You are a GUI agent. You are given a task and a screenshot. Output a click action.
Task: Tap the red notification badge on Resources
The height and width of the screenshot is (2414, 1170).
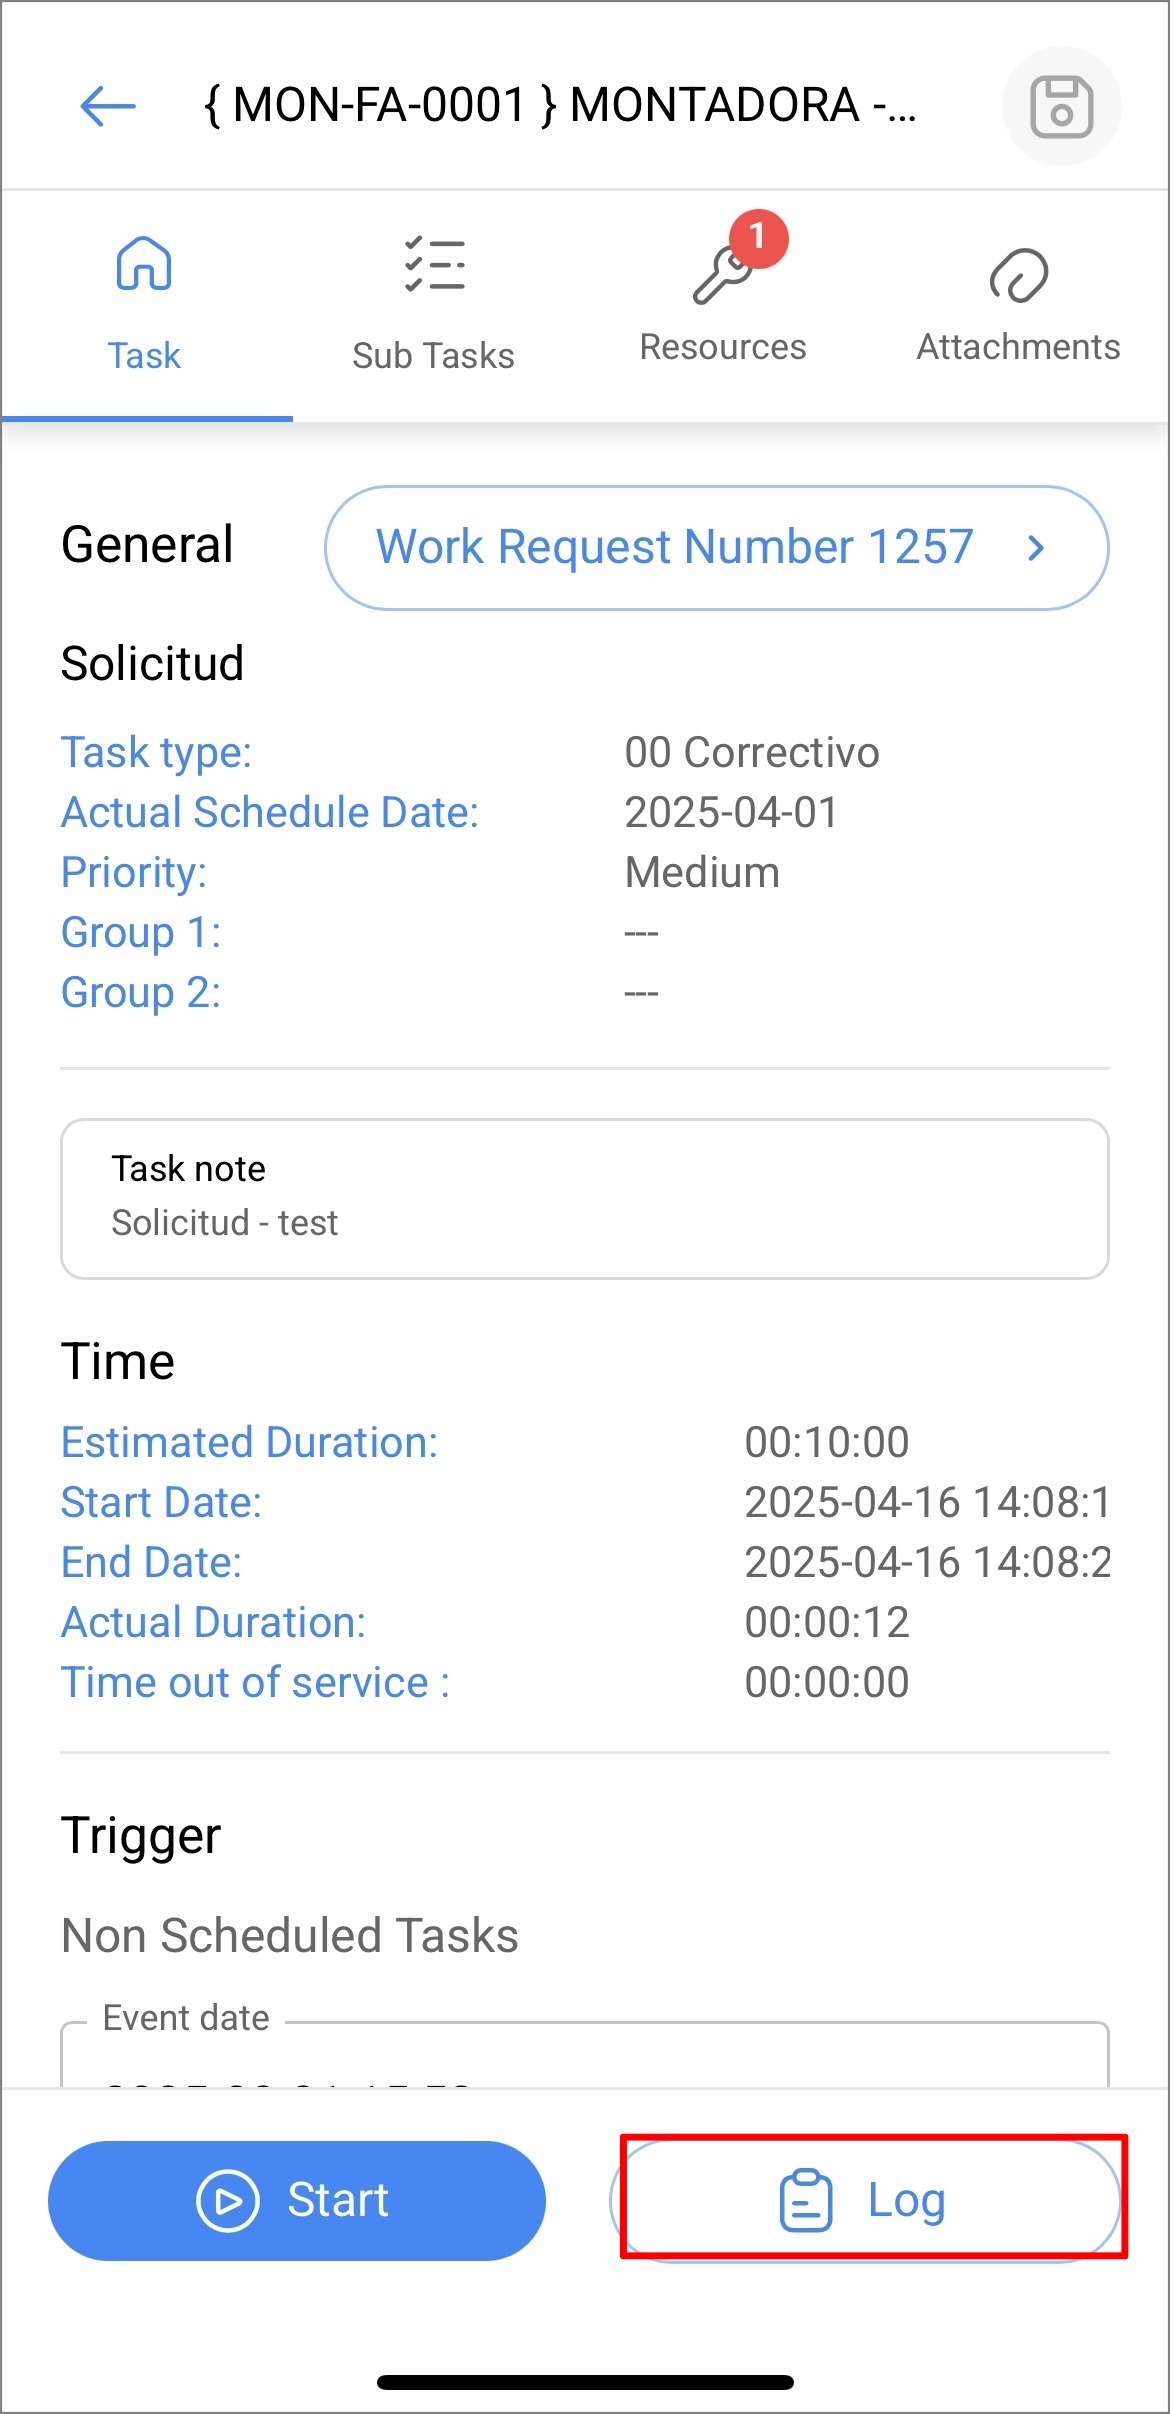(759, 238)
